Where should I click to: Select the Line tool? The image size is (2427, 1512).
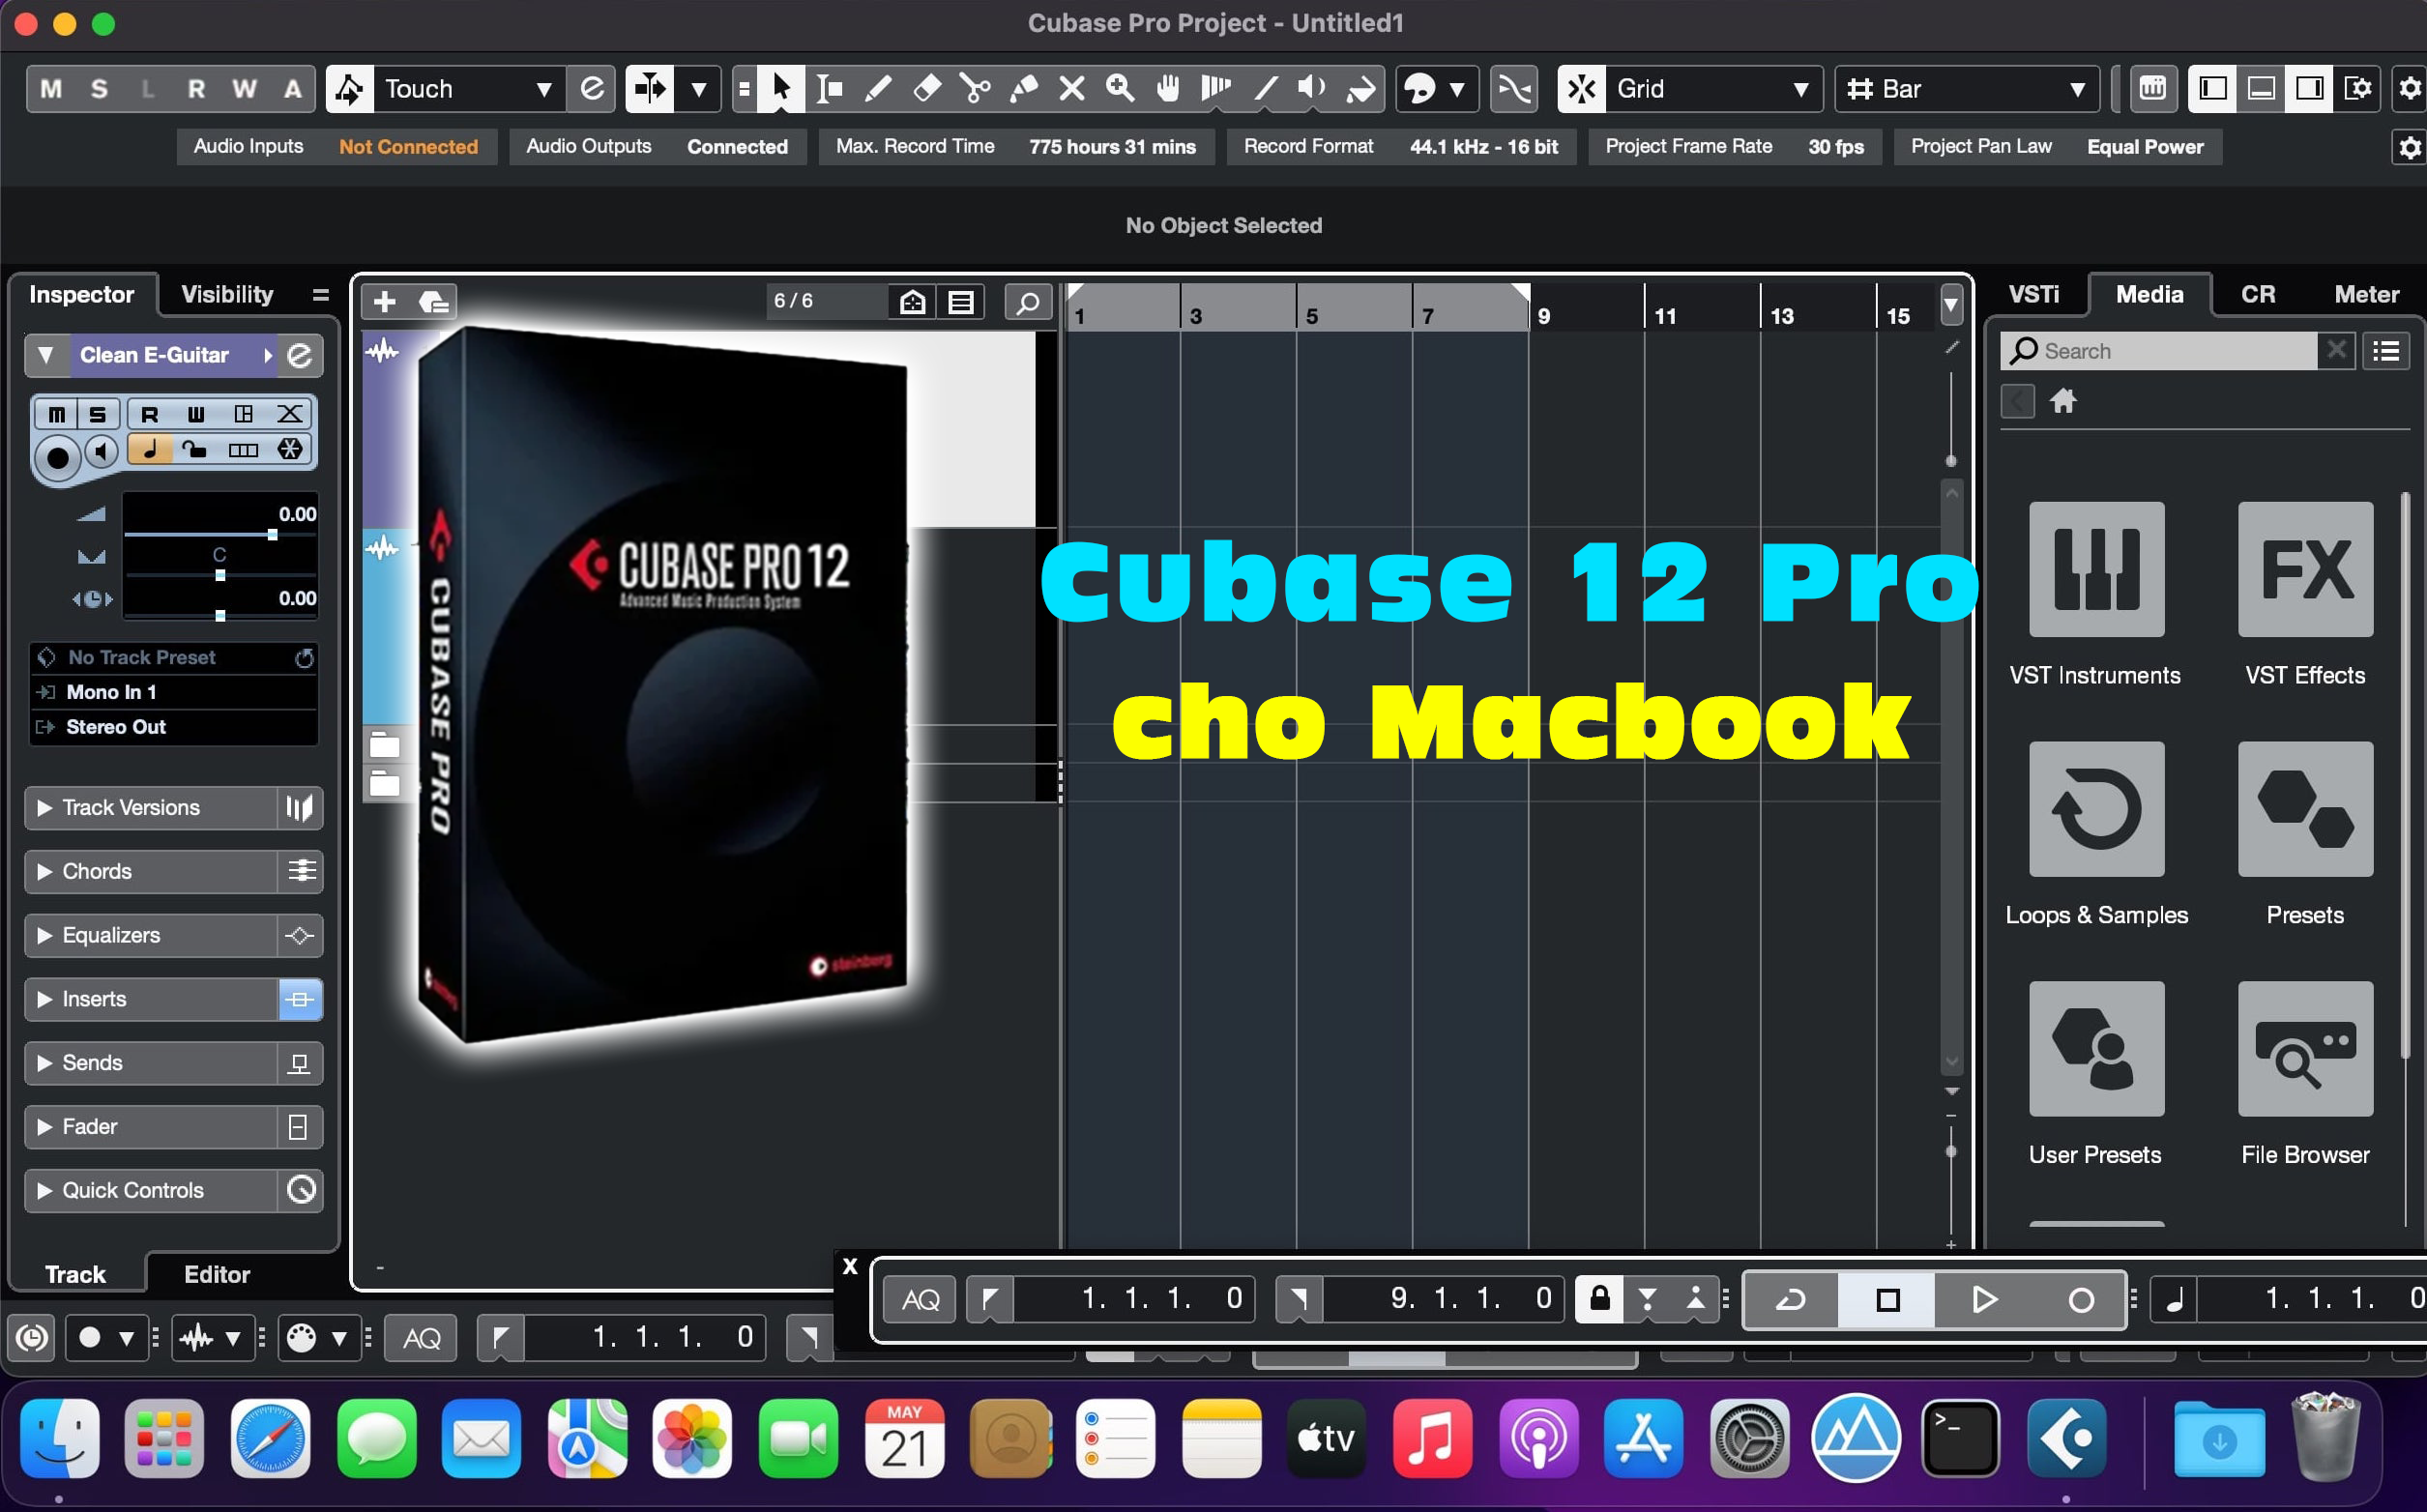click(x=1265, y=89)
